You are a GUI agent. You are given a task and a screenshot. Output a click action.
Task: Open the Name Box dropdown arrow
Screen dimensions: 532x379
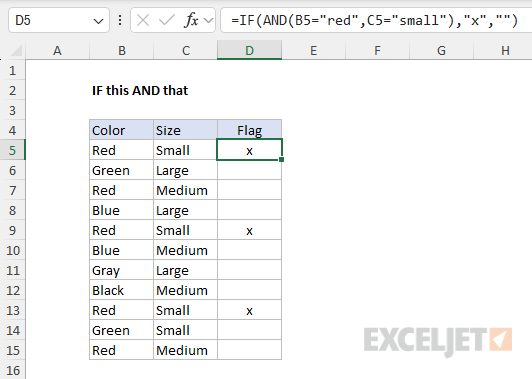[x=98, y=21]
